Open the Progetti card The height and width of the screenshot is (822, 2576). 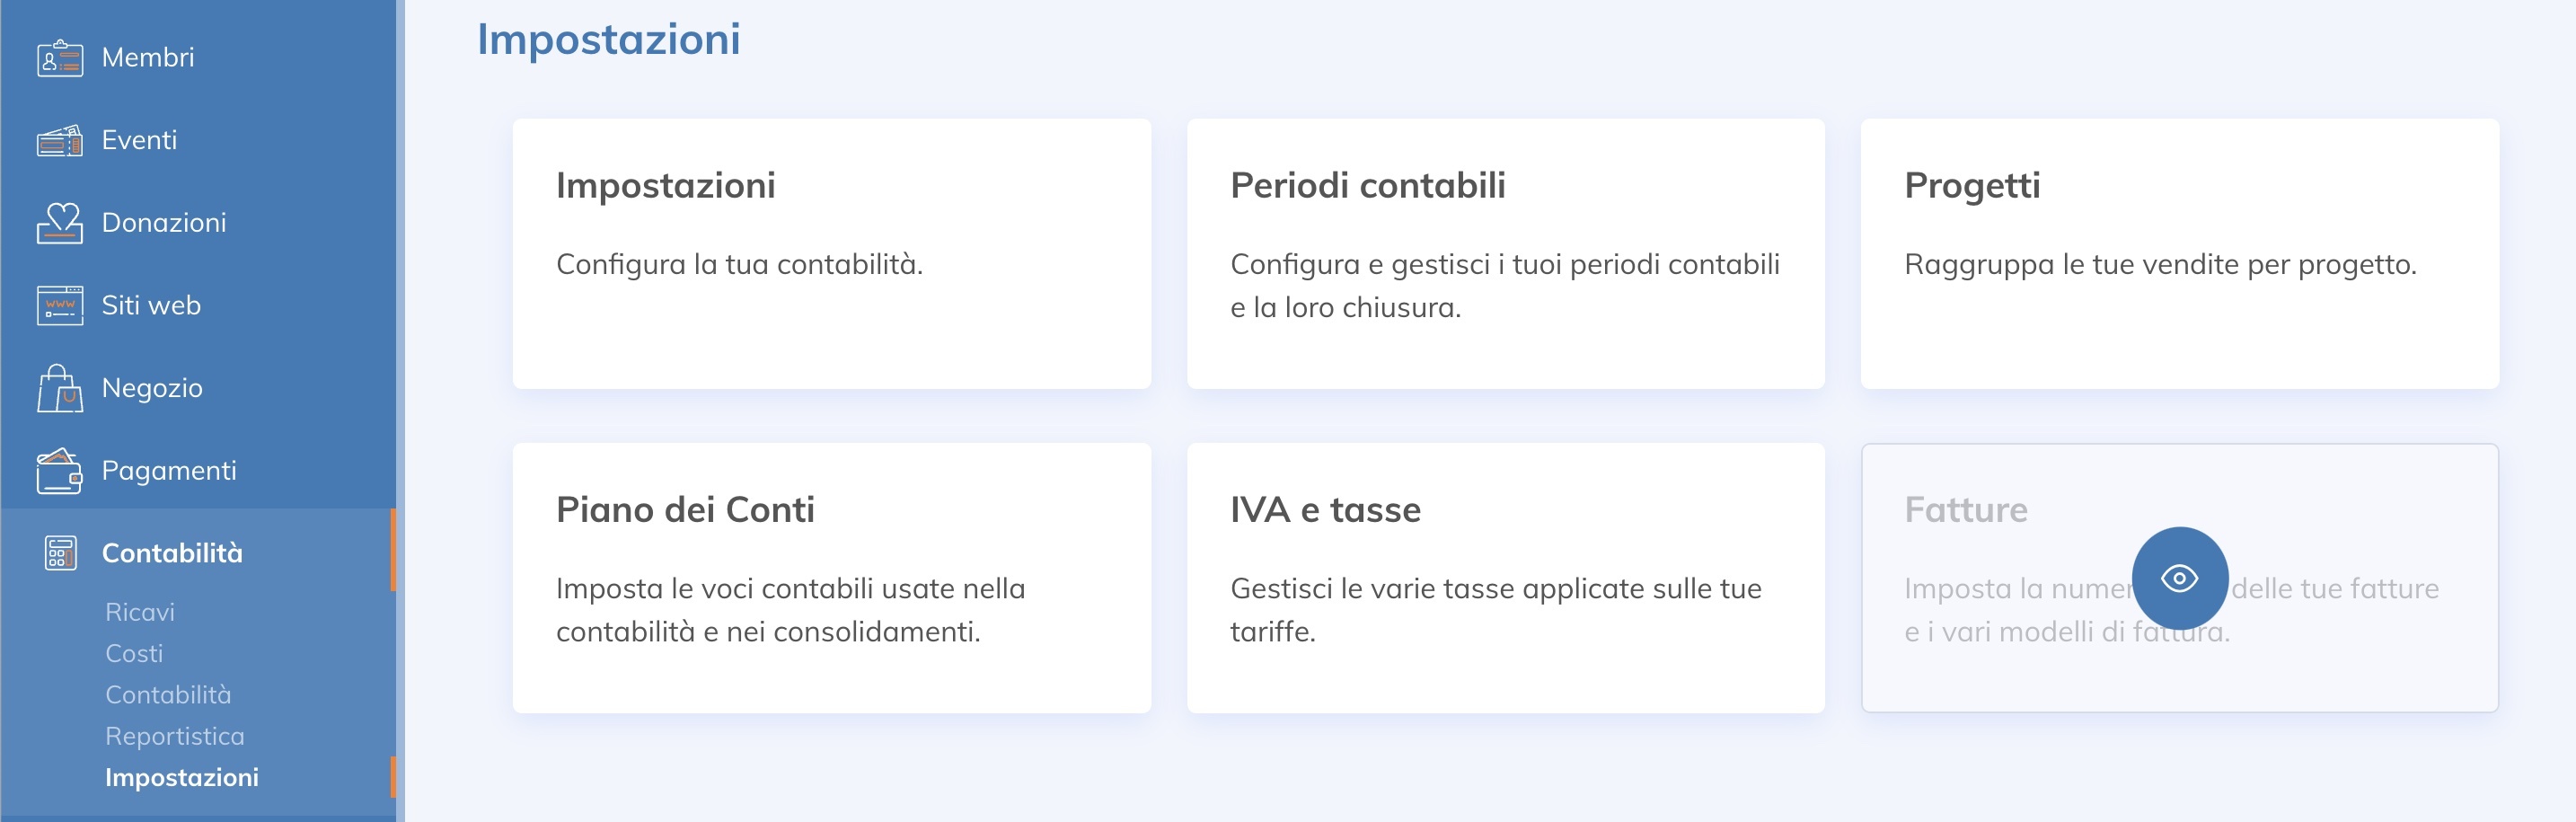click(x=2179, y=254)
